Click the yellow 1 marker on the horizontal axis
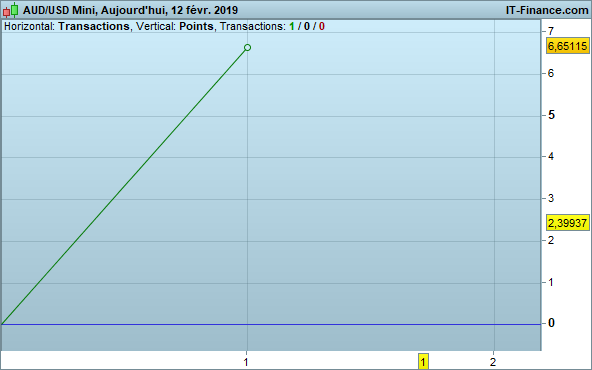Viewport: 592px width, 370px height. 423,362
